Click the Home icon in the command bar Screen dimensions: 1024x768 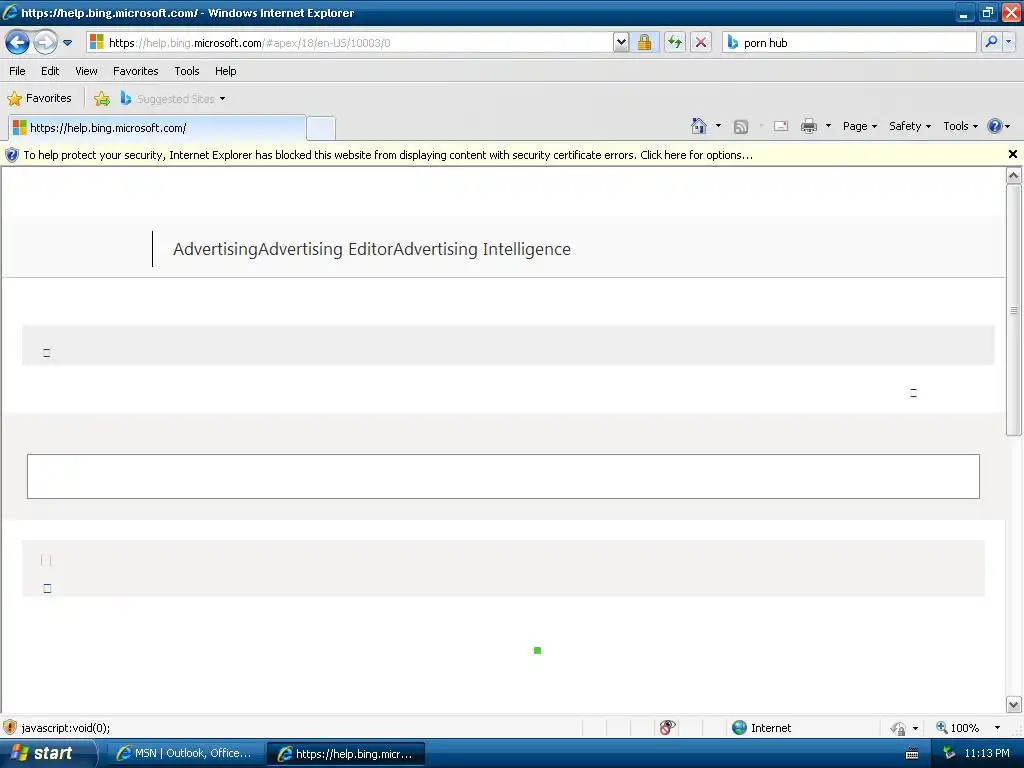tap(699, 126)
